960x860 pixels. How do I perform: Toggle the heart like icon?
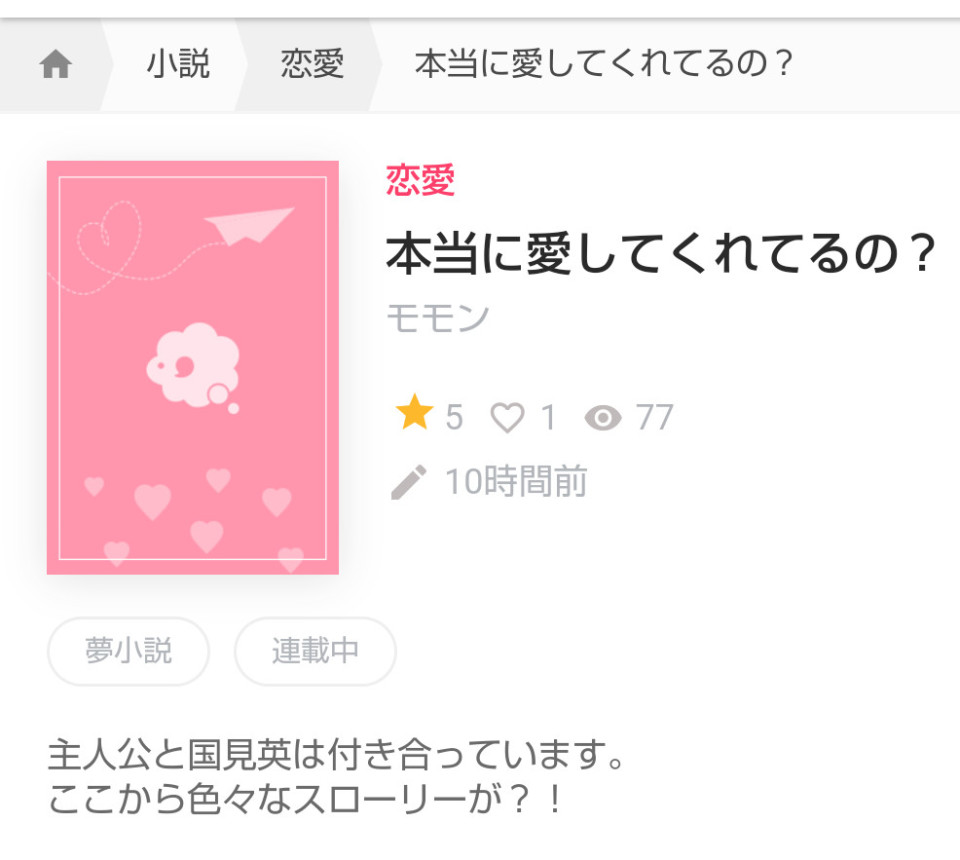point(508,417)
